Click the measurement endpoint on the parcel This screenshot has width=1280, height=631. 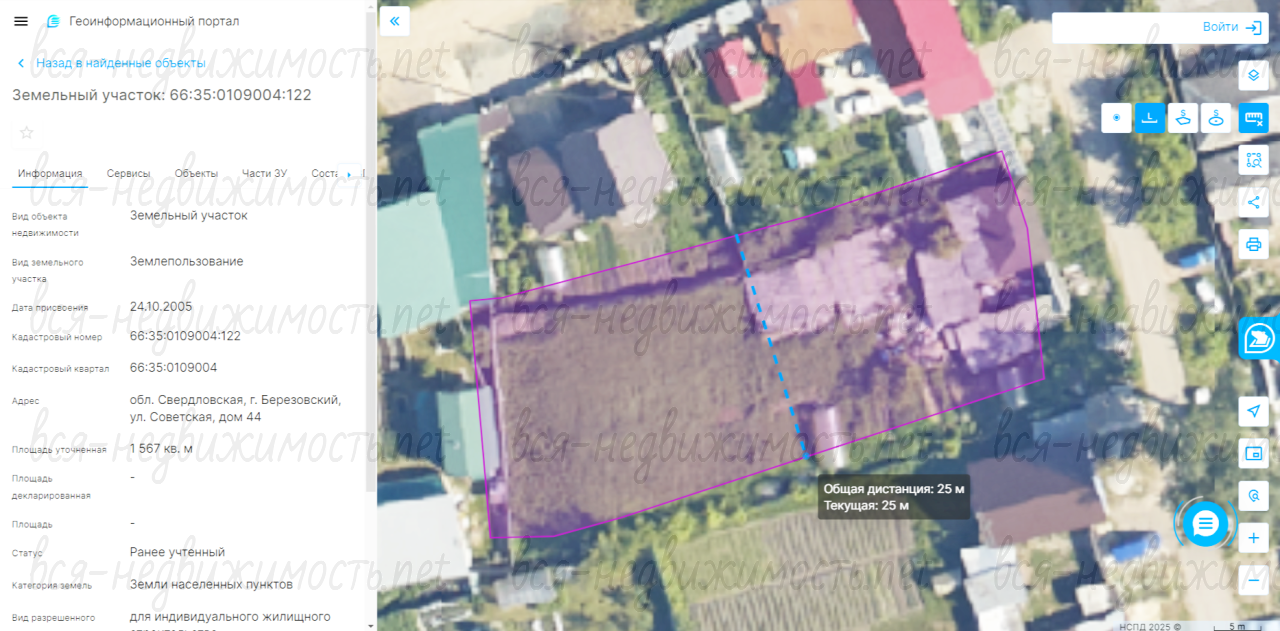[x=806, y=458]
